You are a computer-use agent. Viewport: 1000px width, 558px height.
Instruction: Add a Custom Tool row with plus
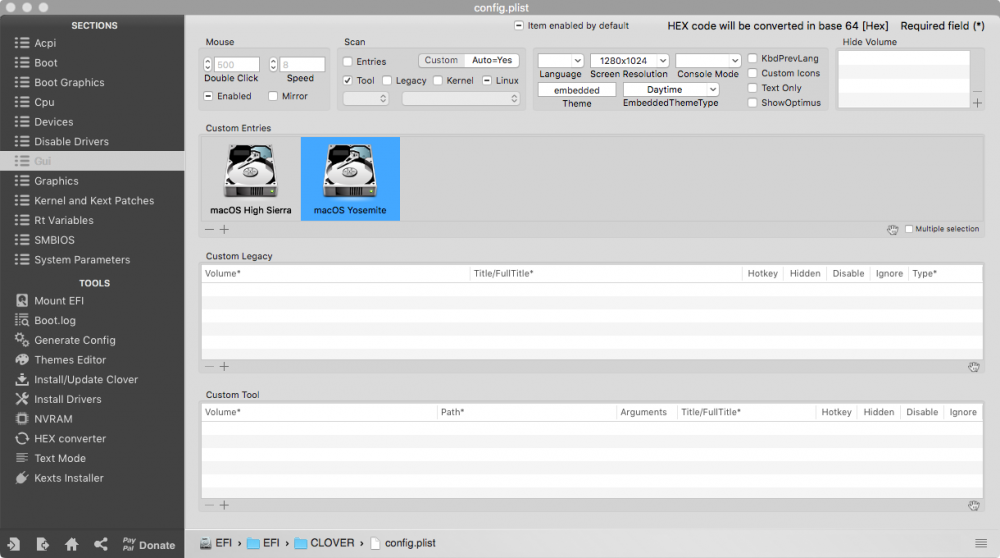coord(224,505)
